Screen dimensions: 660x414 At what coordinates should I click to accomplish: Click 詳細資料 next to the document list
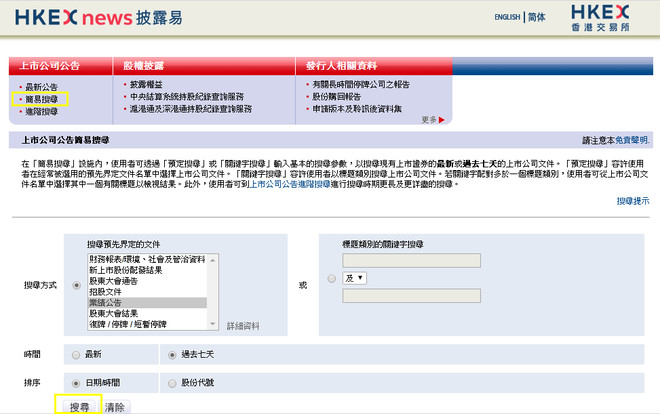(243, 326)
